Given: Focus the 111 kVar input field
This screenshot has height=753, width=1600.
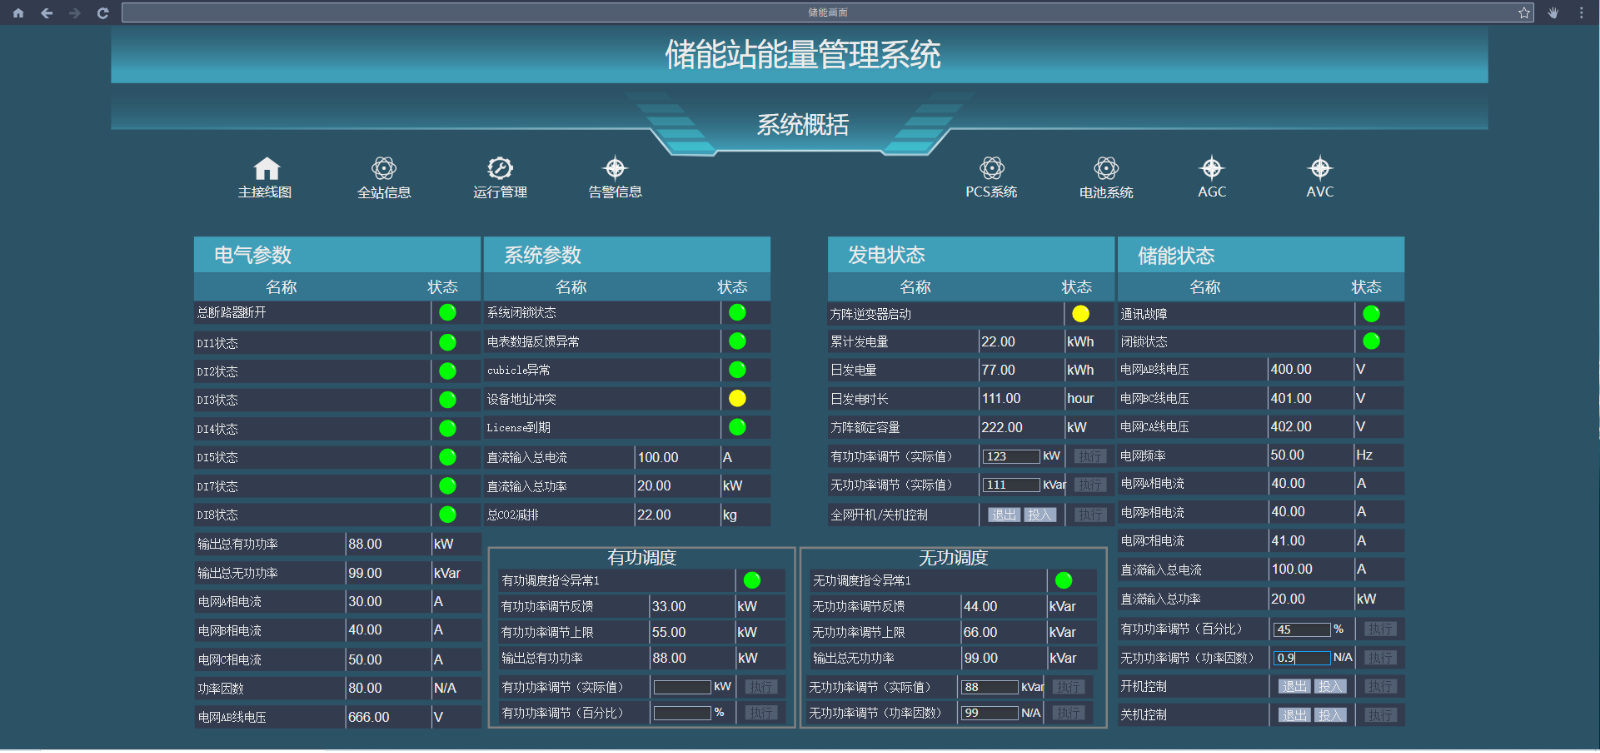Looking at the screenshot, I should 1011,485.
